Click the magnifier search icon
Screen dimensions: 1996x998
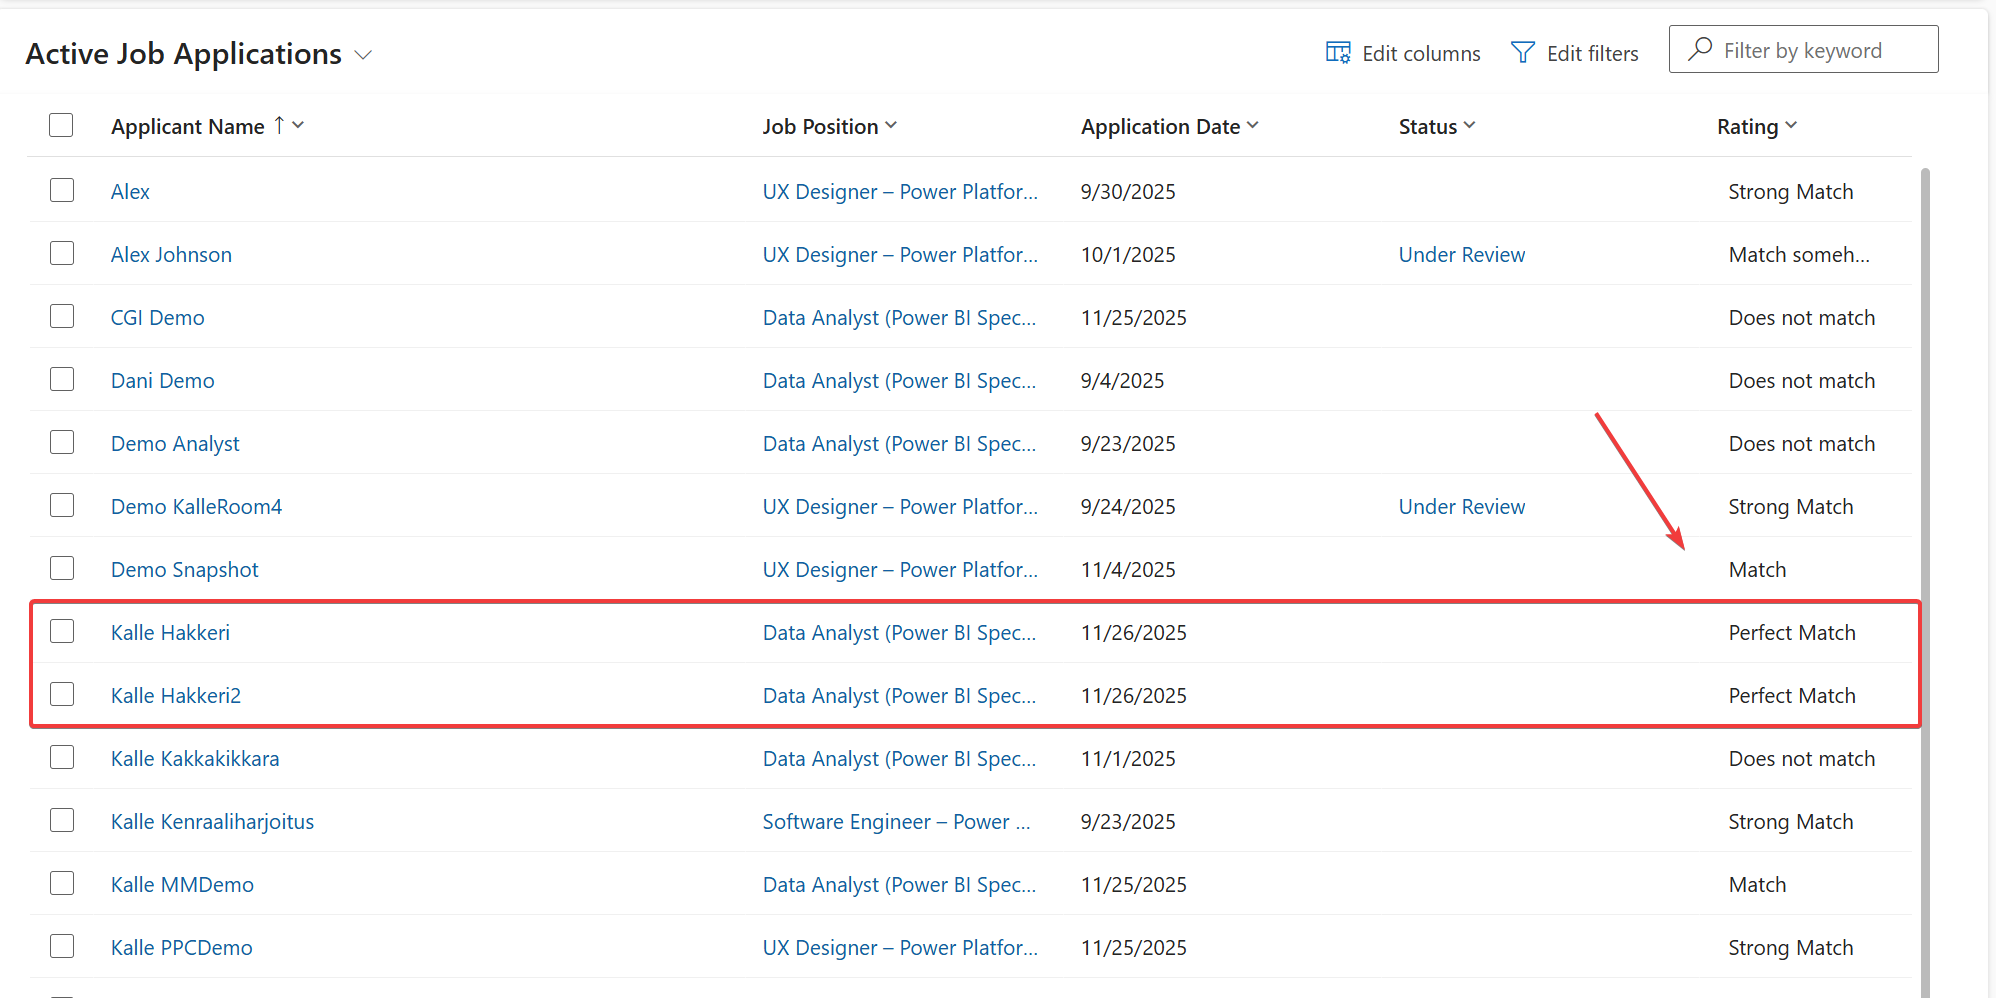click(x=1700, y=50)
